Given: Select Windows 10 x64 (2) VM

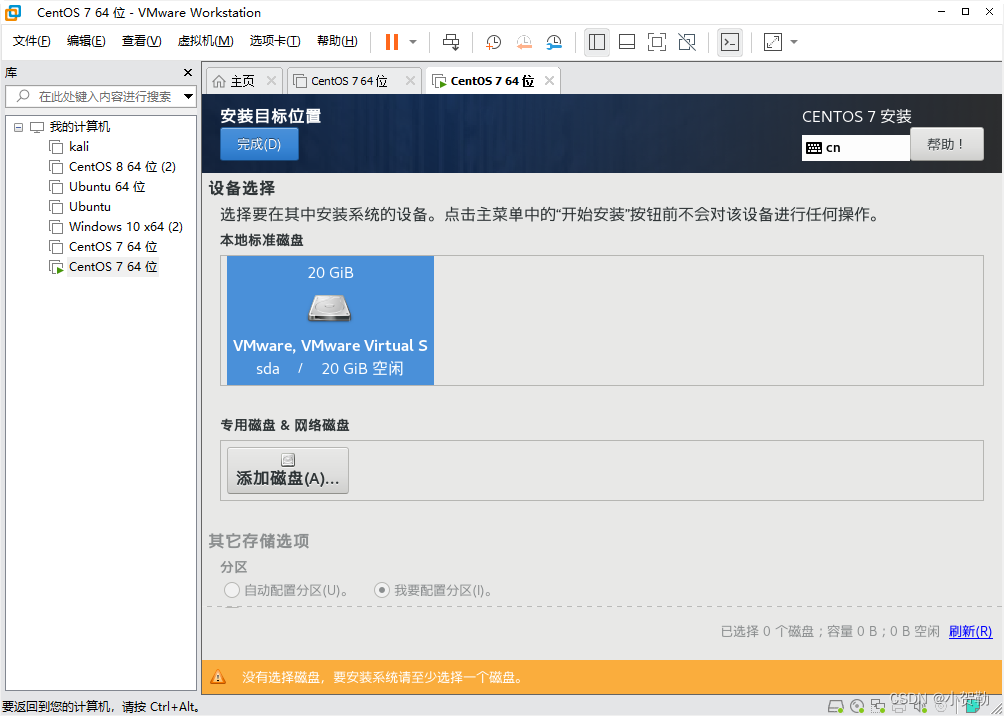Looking at the screenshot, I should (x=126, y=227).
